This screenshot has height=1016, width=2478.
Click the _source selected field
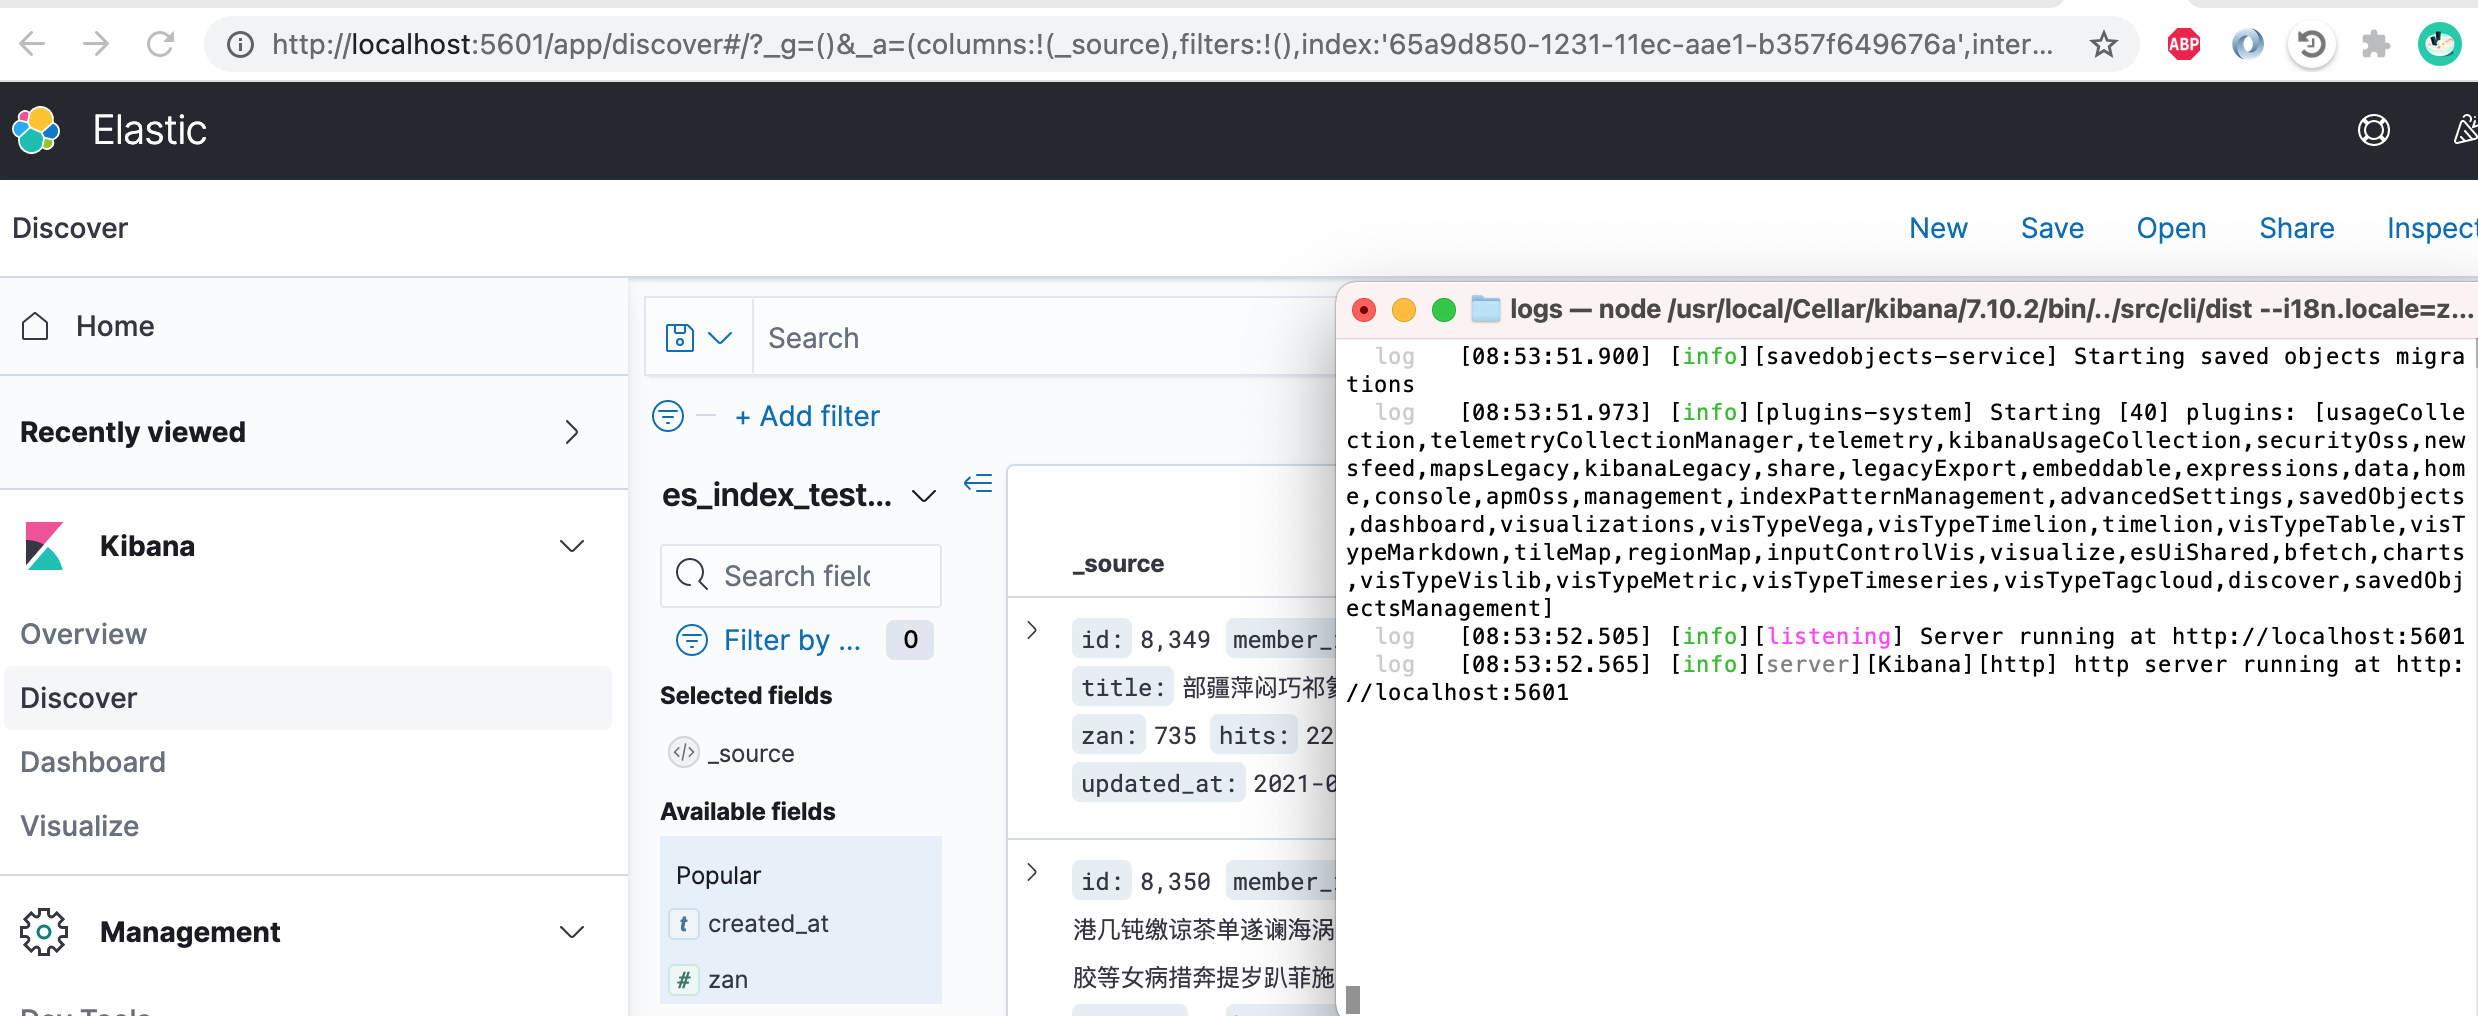tap(750, 753)
